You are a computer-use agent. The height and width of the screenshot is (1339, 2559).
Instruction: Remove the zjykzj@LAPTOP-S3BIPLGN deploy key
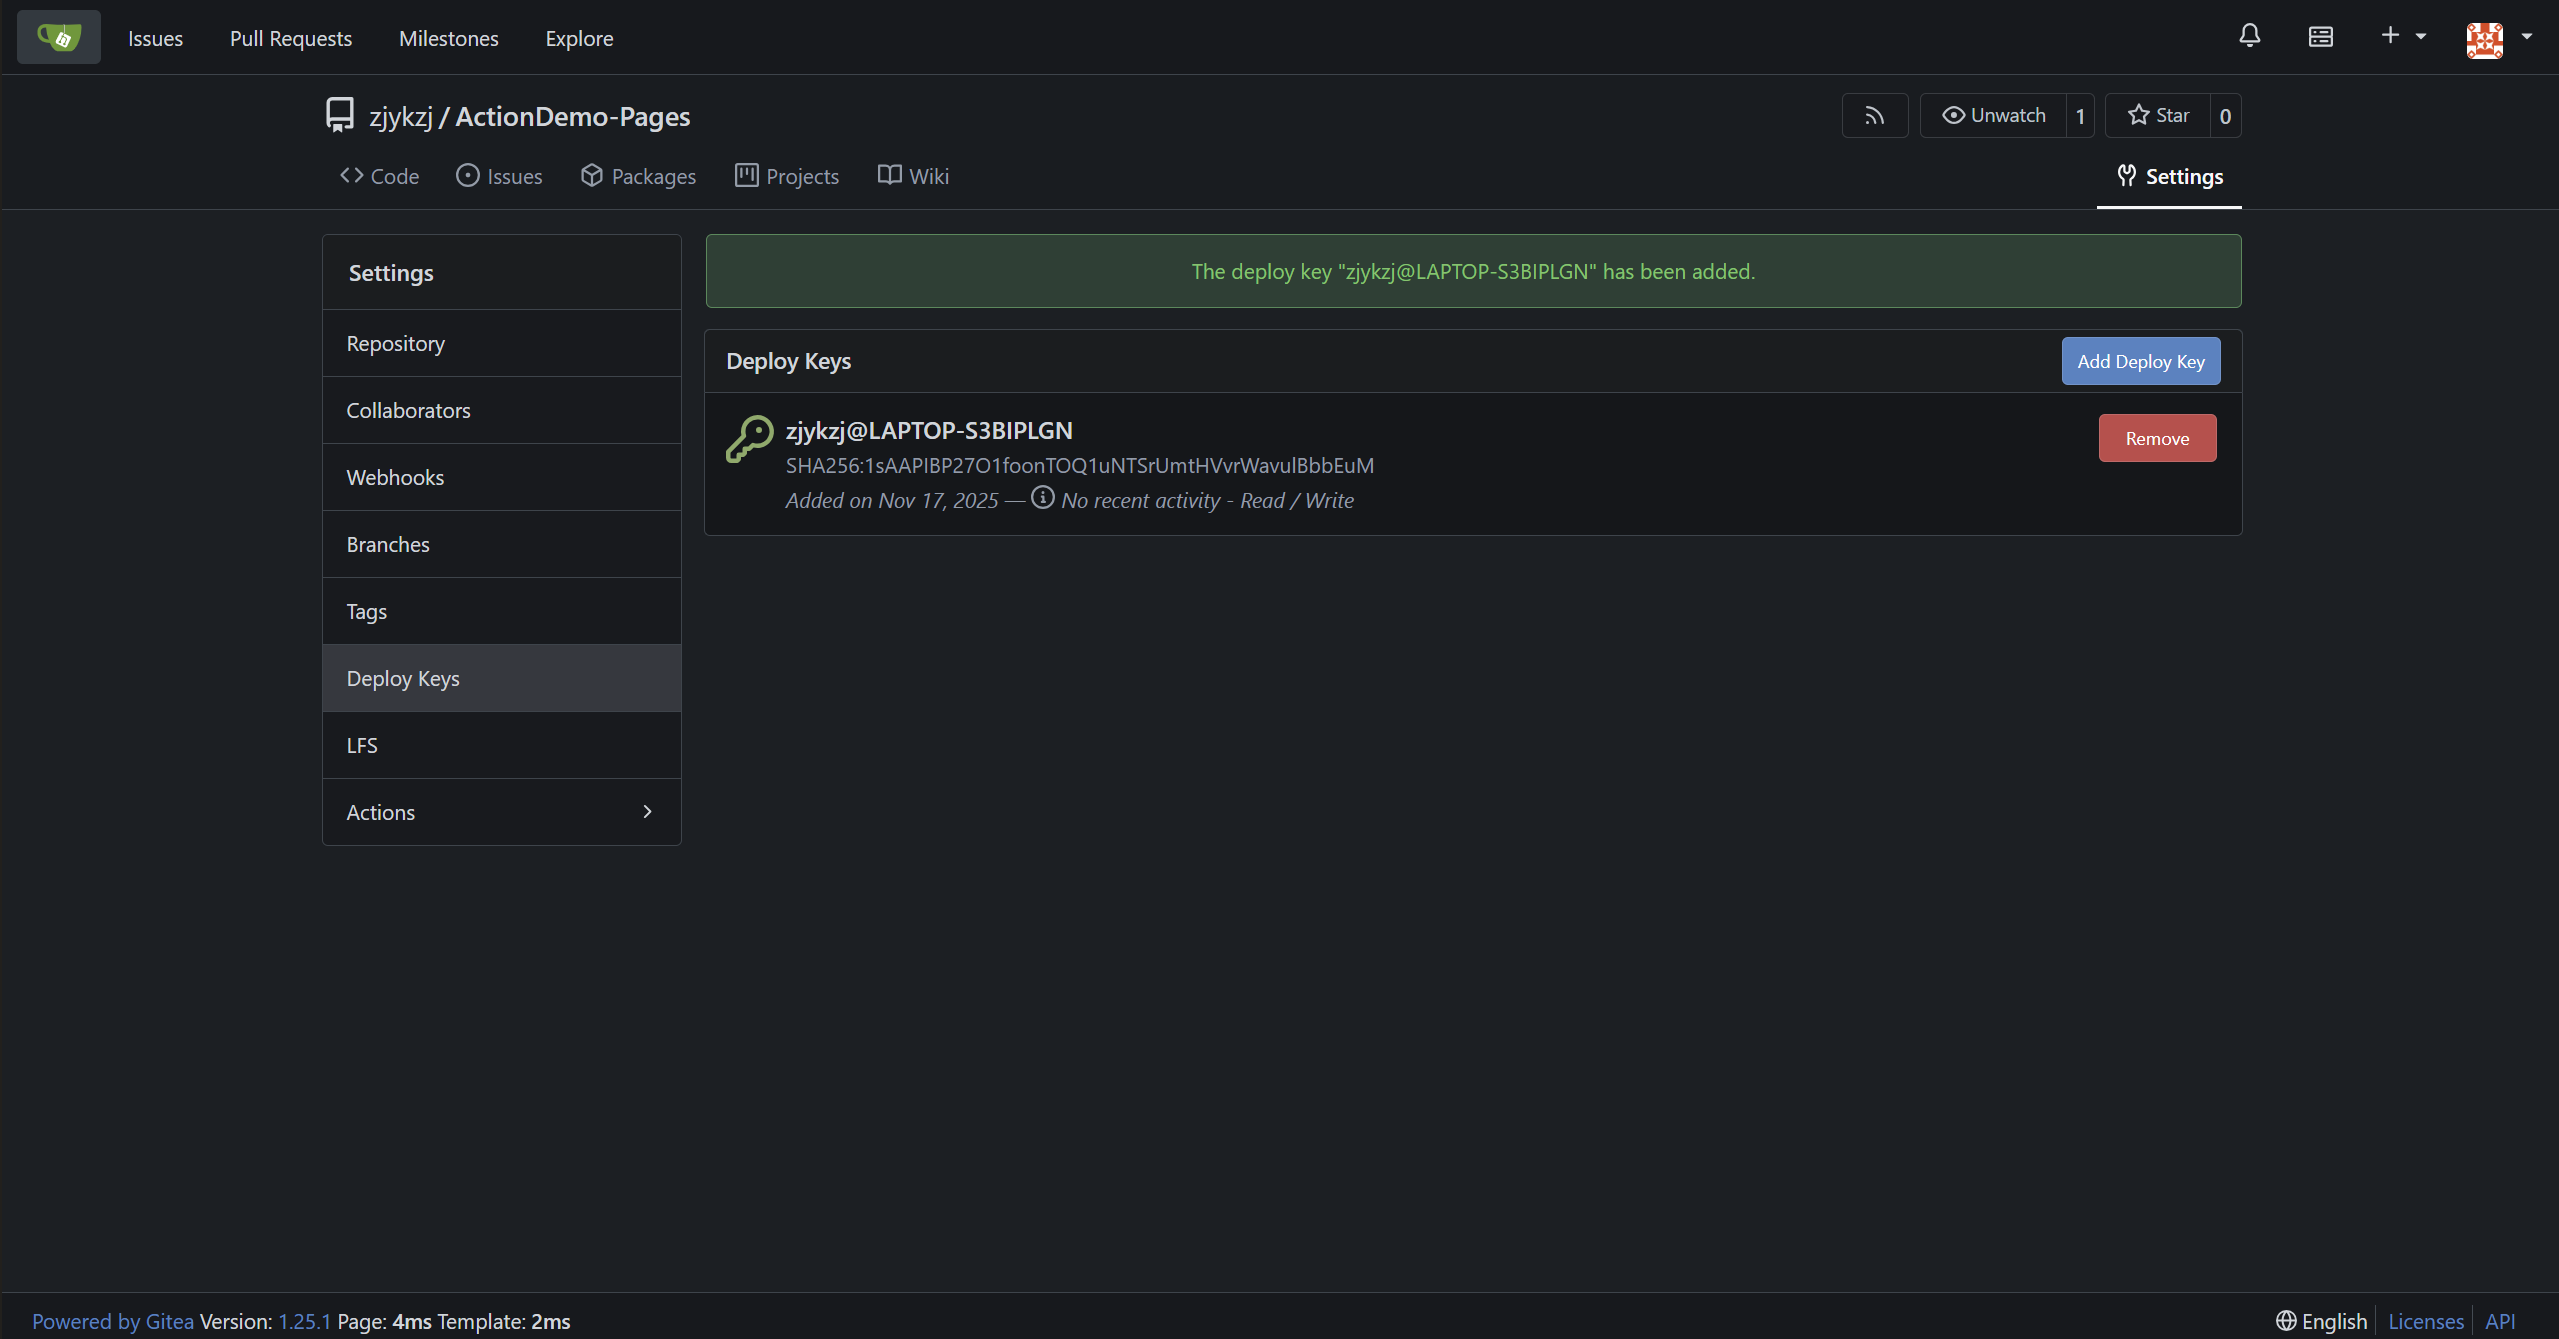(2156, 438)
